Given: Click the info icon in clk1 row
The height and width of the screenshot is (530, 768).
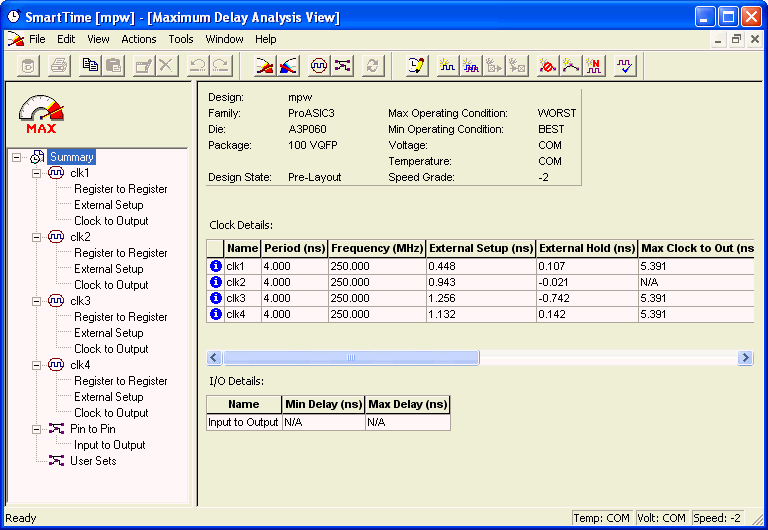Looking at the screenshot, I should pos(216,266).
